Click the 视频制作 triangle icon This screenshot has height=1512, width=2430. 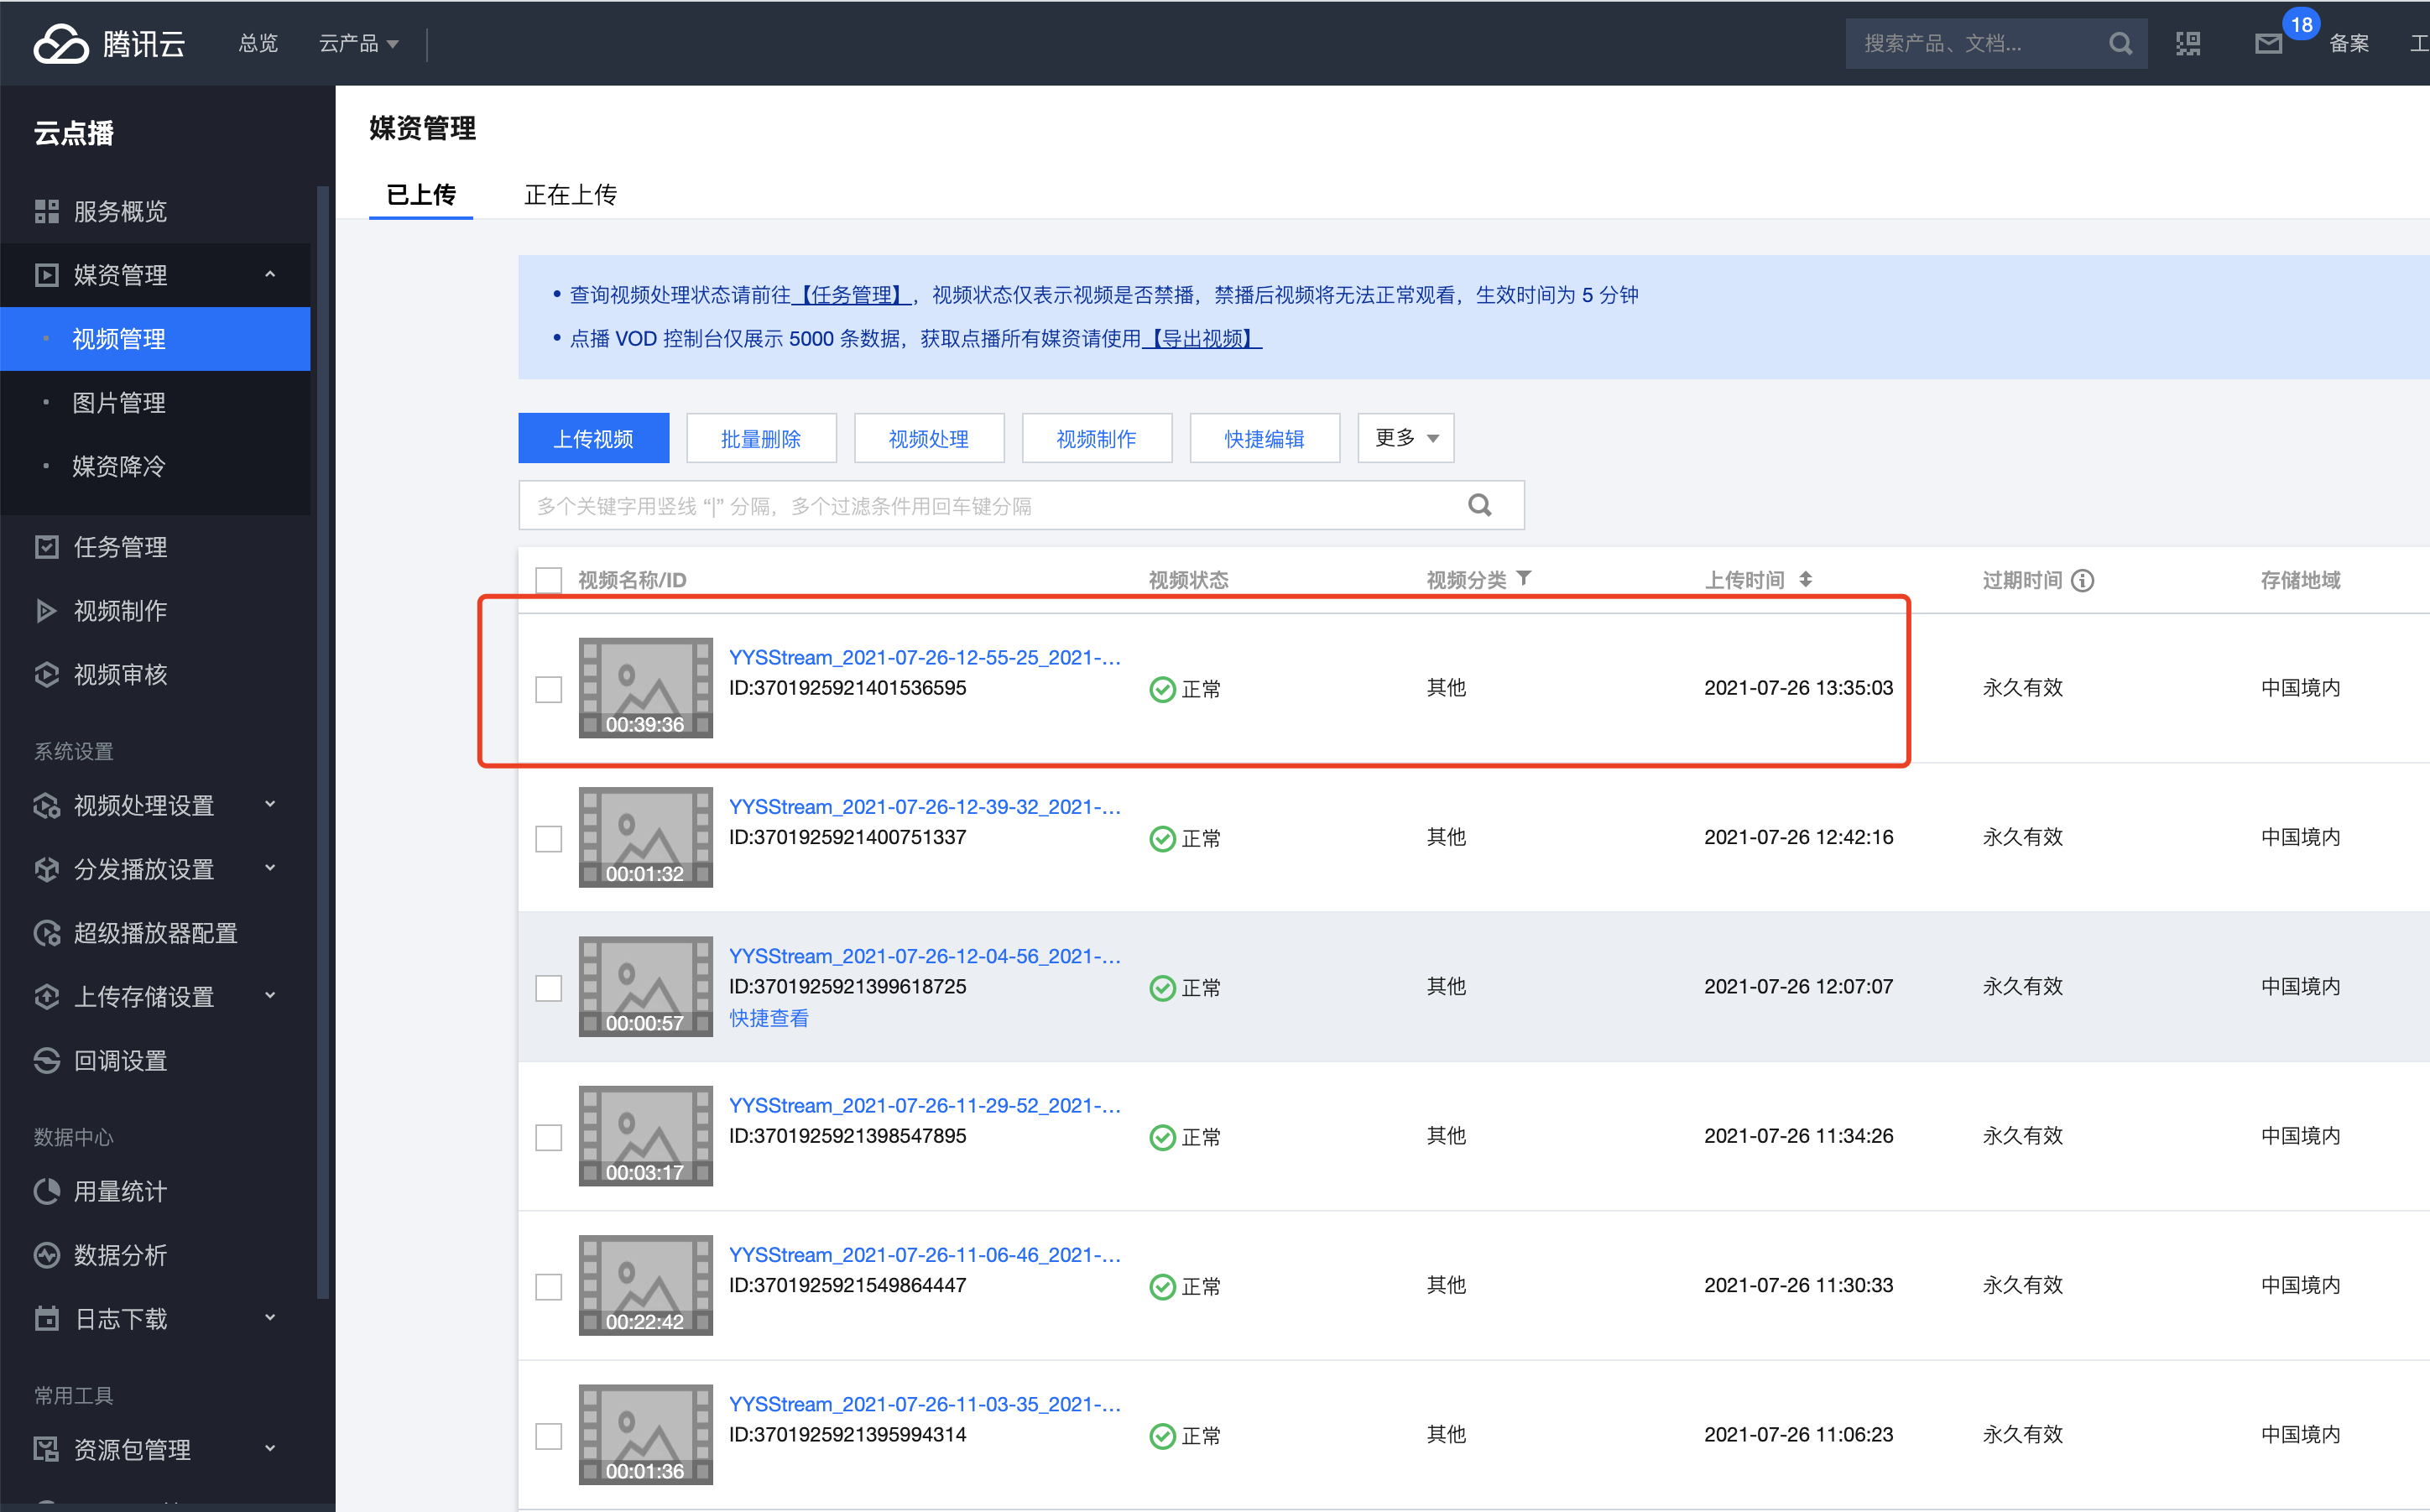[47, 611]
